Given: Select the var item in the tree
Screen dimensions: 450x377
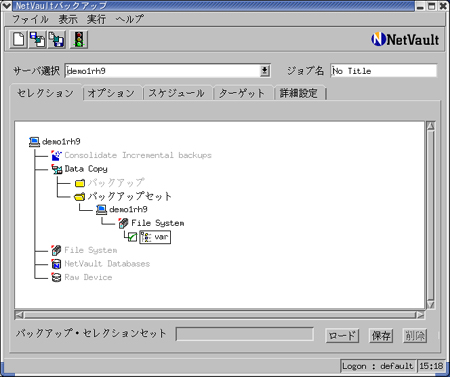Looking at the screenshot, I should coord(155,237).
